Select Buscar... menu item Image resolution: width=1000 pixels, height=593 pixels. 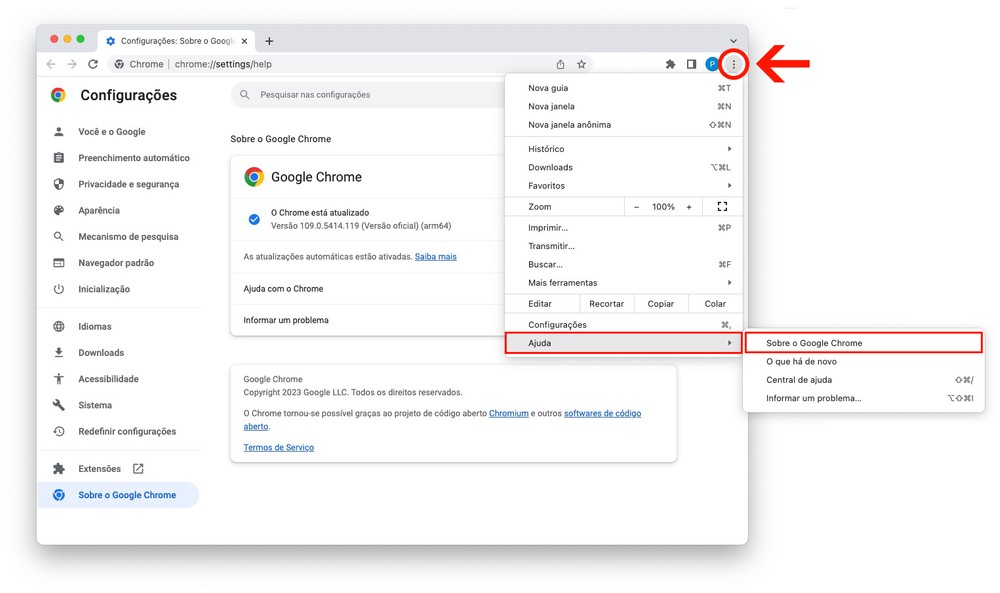(x=624, y=265)
